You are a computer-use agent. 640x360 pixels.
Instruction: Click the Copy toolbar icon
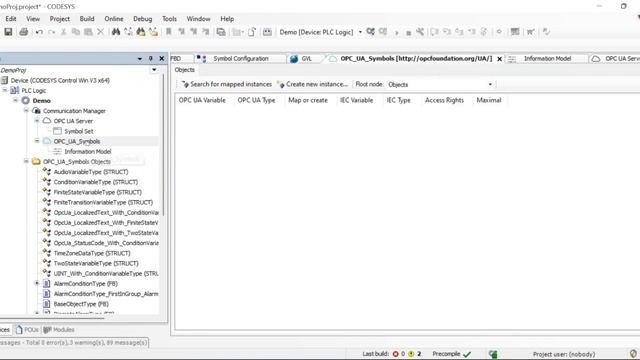point(76,32)
